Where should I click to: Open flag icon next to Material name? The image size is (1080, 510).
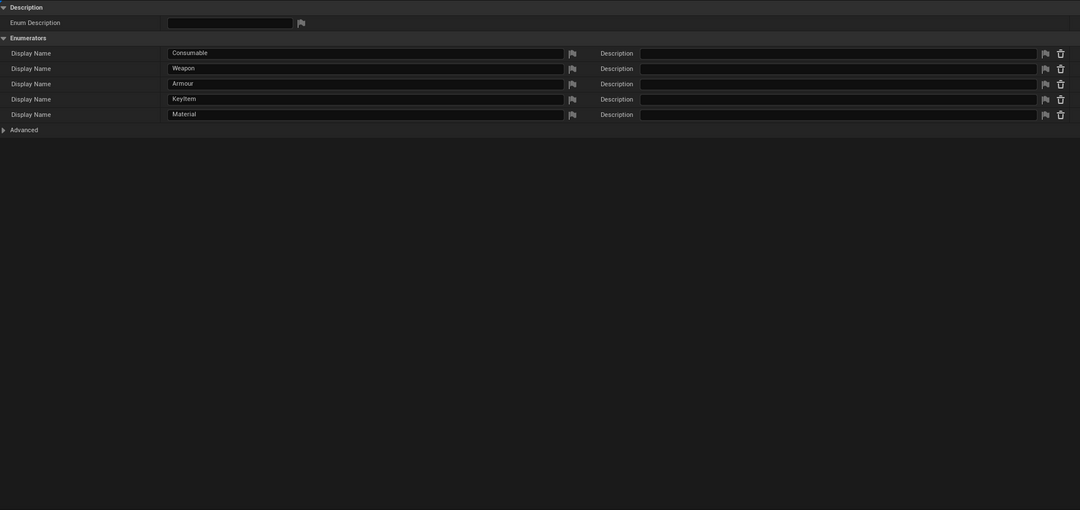coord(572,115)
